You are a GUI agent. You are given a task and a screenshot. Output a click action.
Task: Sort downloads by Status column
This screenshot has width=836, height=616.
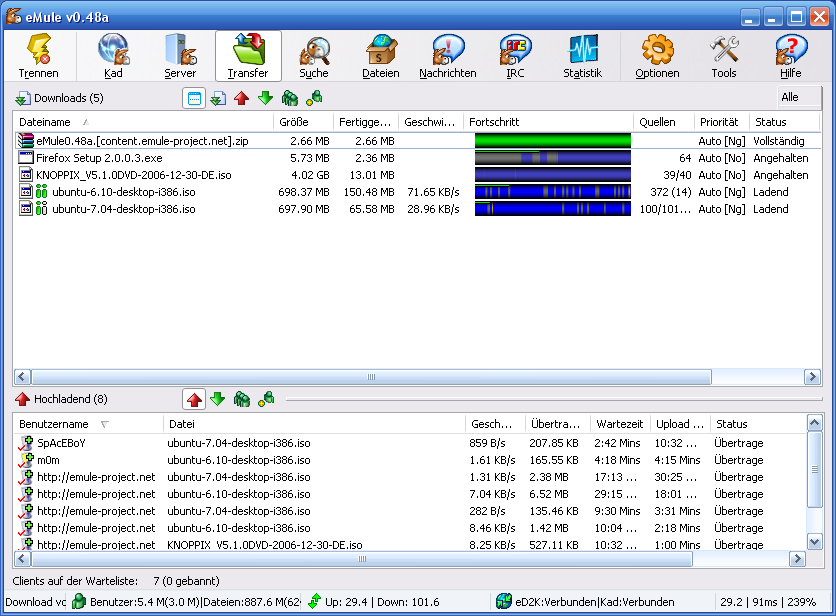pyautogui.click(x=784, y=122)
